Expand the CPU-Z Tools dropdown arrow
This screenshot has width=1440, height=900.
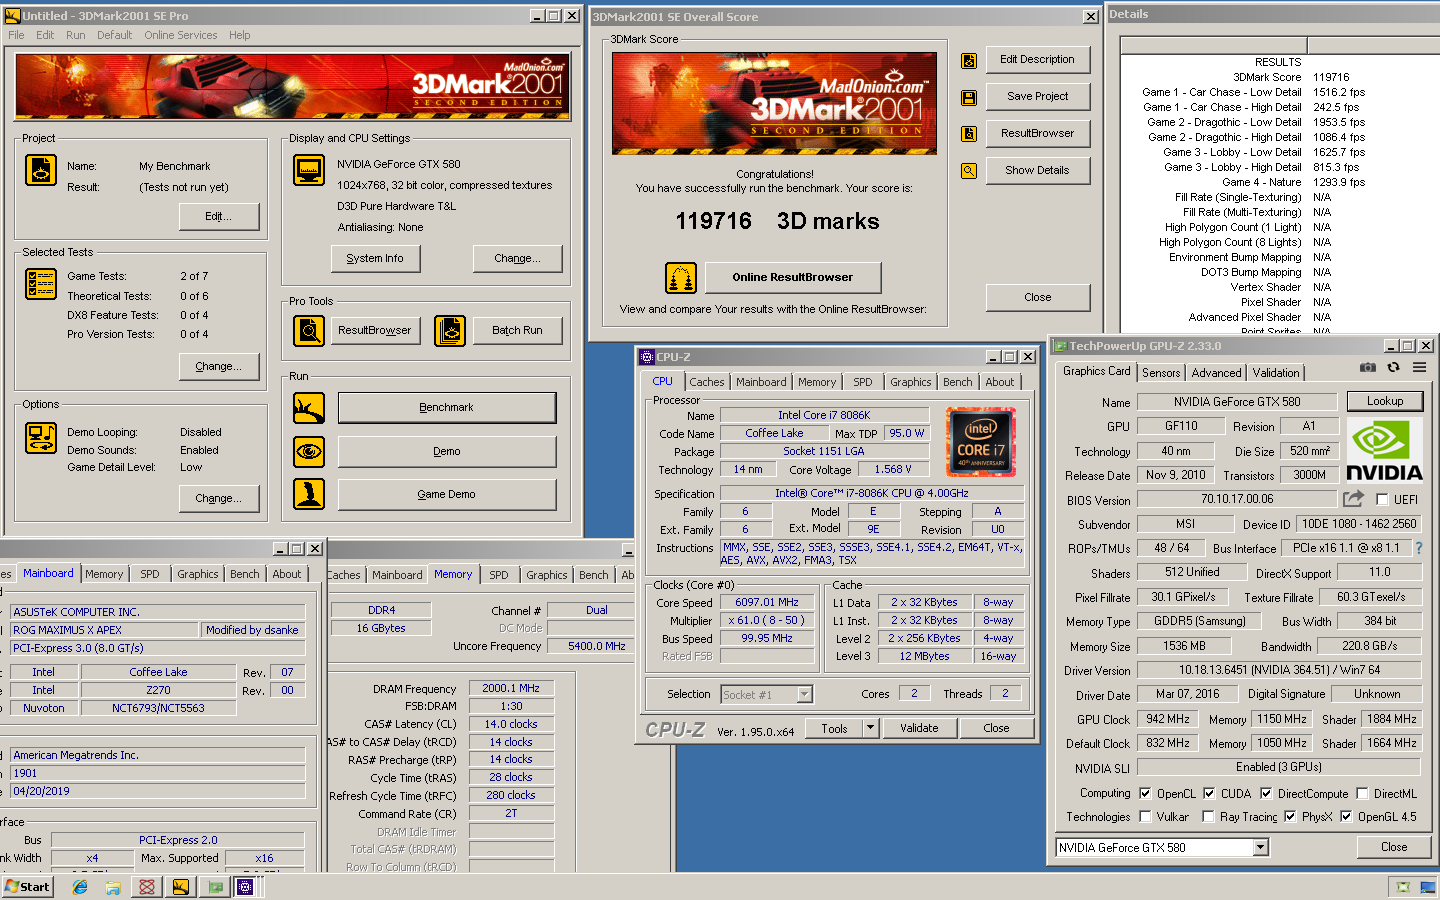tap(870, 728)
